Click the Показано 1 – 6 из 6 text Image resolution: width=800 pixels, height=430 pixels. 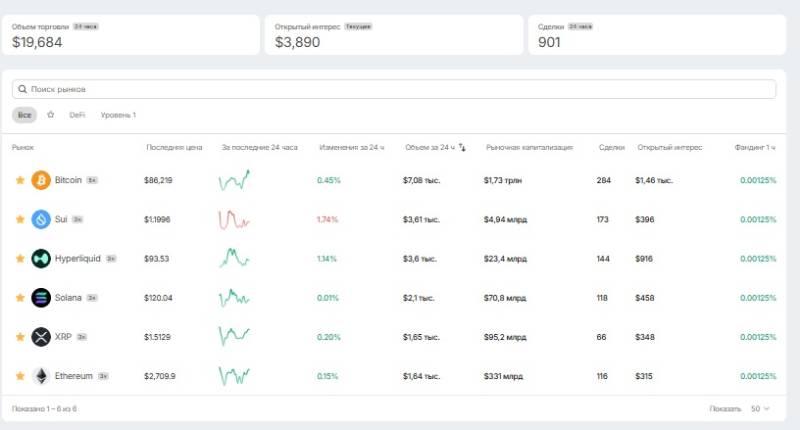[44, 409]
